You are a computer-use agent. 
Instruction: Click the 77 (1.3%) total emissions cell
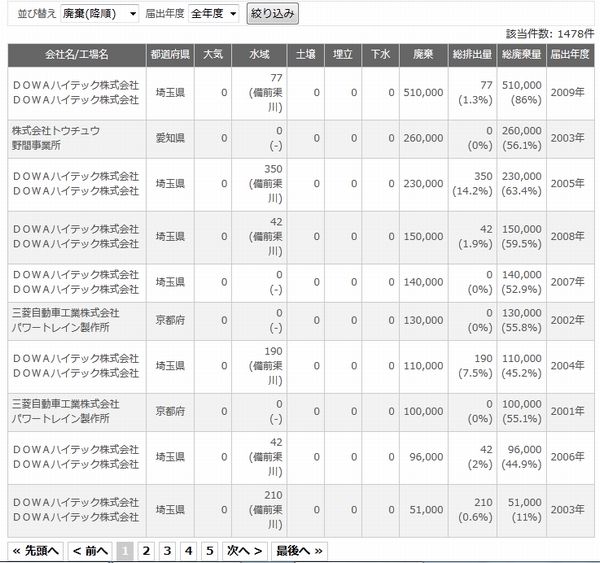(x=472, y=93)
